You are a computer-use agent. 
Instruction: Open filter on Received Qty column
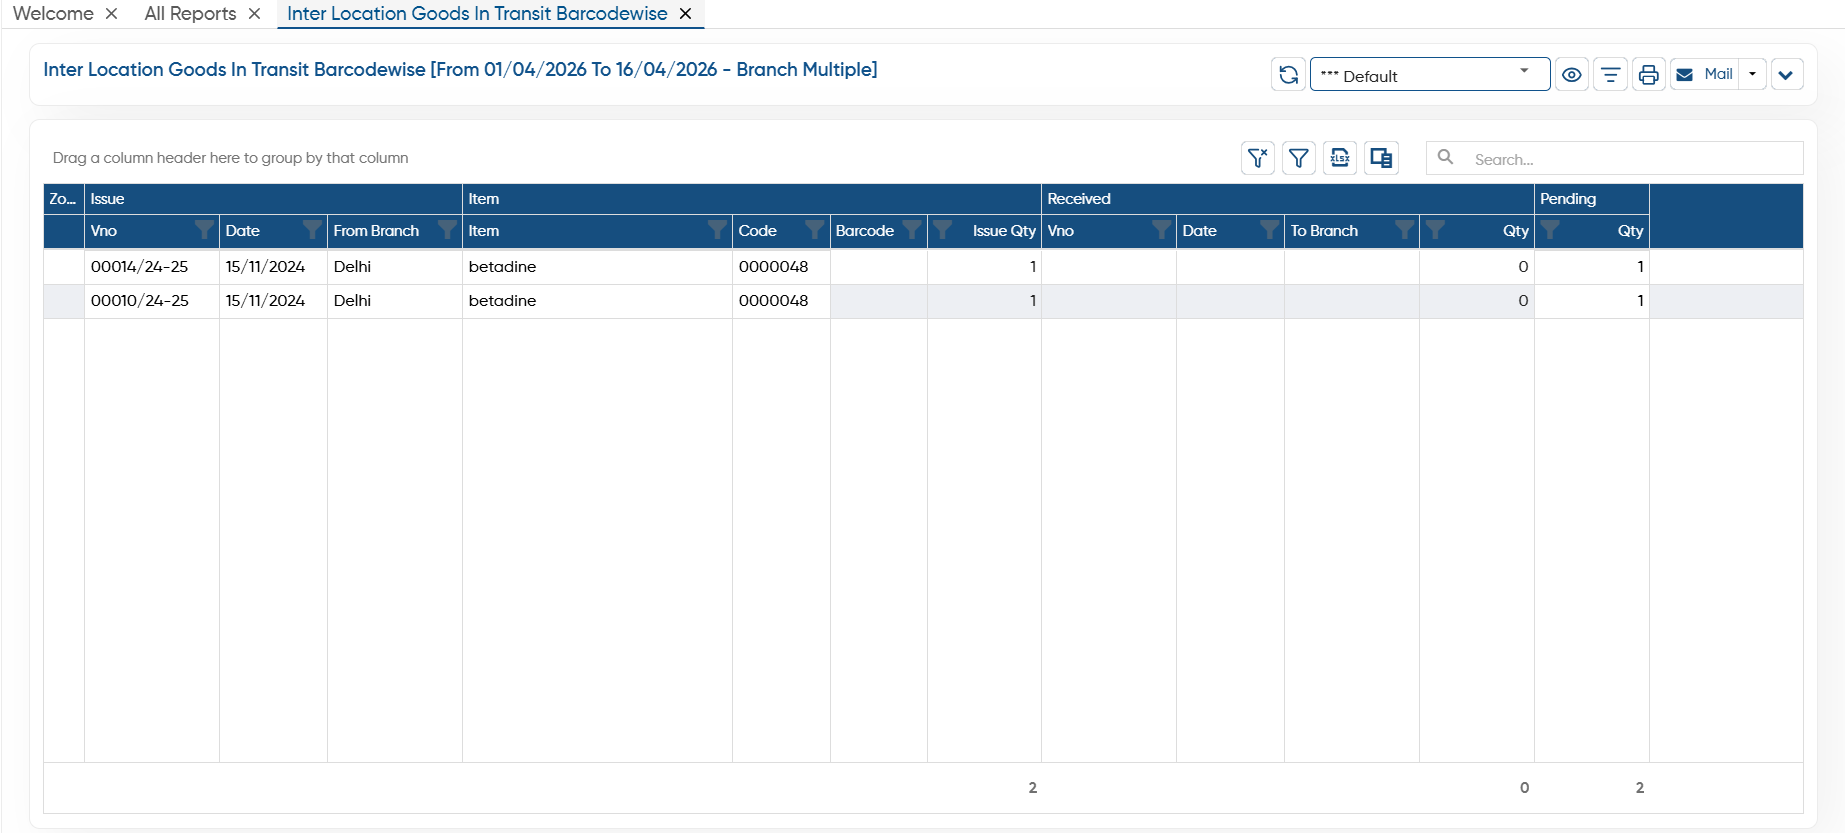click(x=1435, y=230)
